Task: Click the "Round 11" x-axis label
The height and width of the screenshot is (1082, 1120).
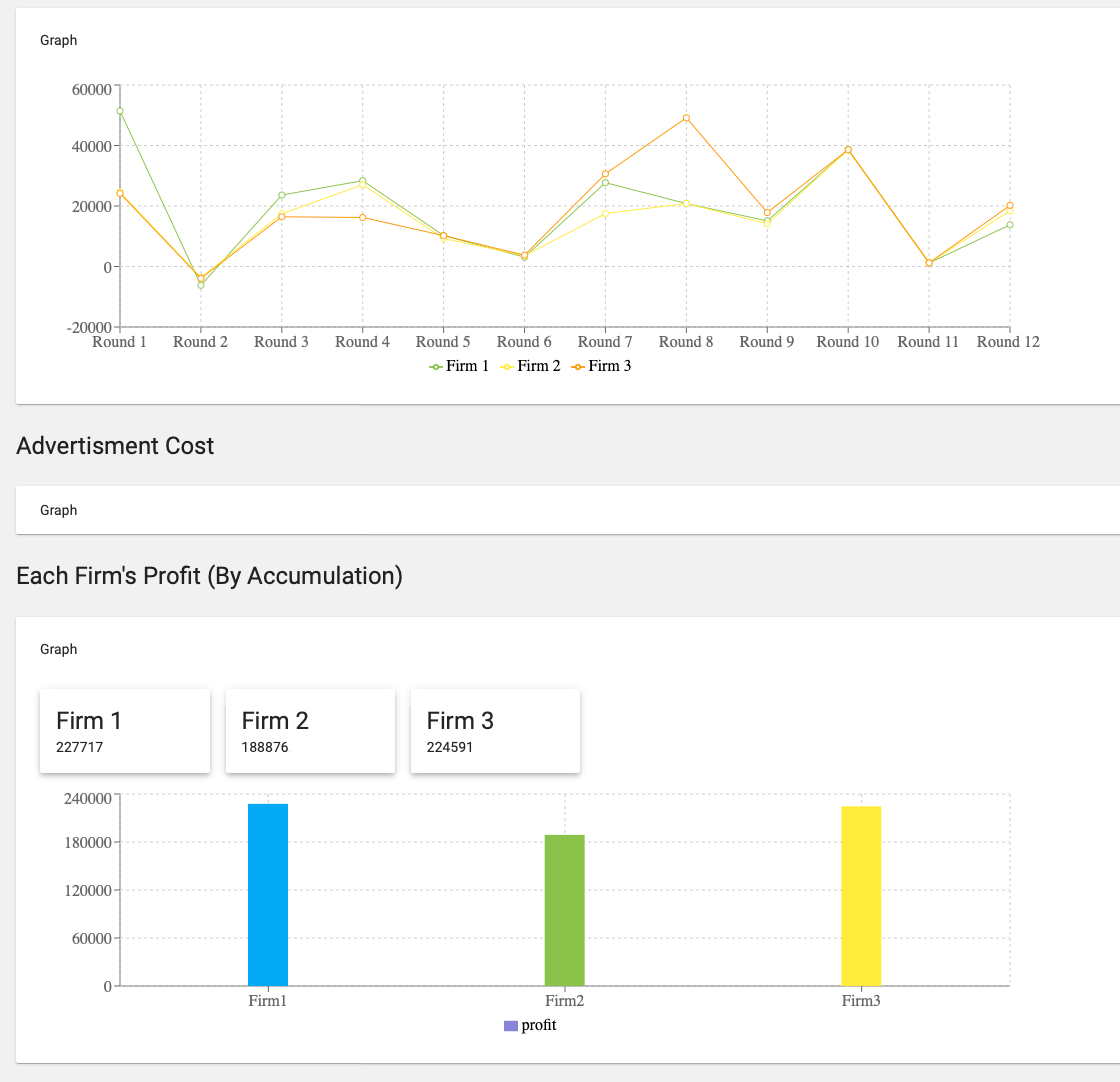Action: tap(929, 342)
